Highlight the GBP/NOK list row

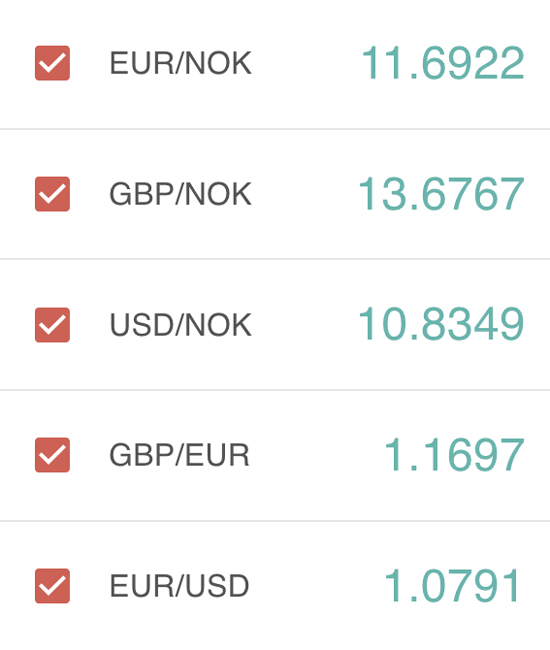point(275,194)
